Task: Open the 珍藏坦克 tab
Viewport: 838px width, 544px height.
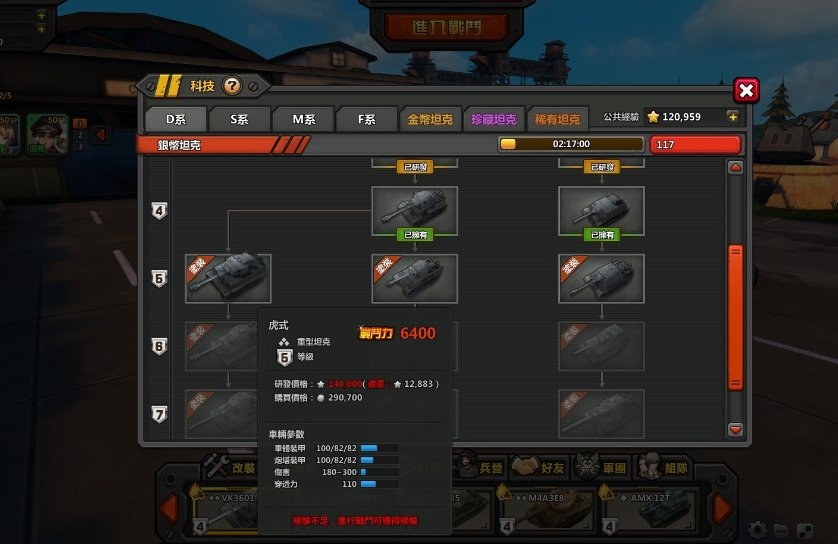Action: [494, 119]
